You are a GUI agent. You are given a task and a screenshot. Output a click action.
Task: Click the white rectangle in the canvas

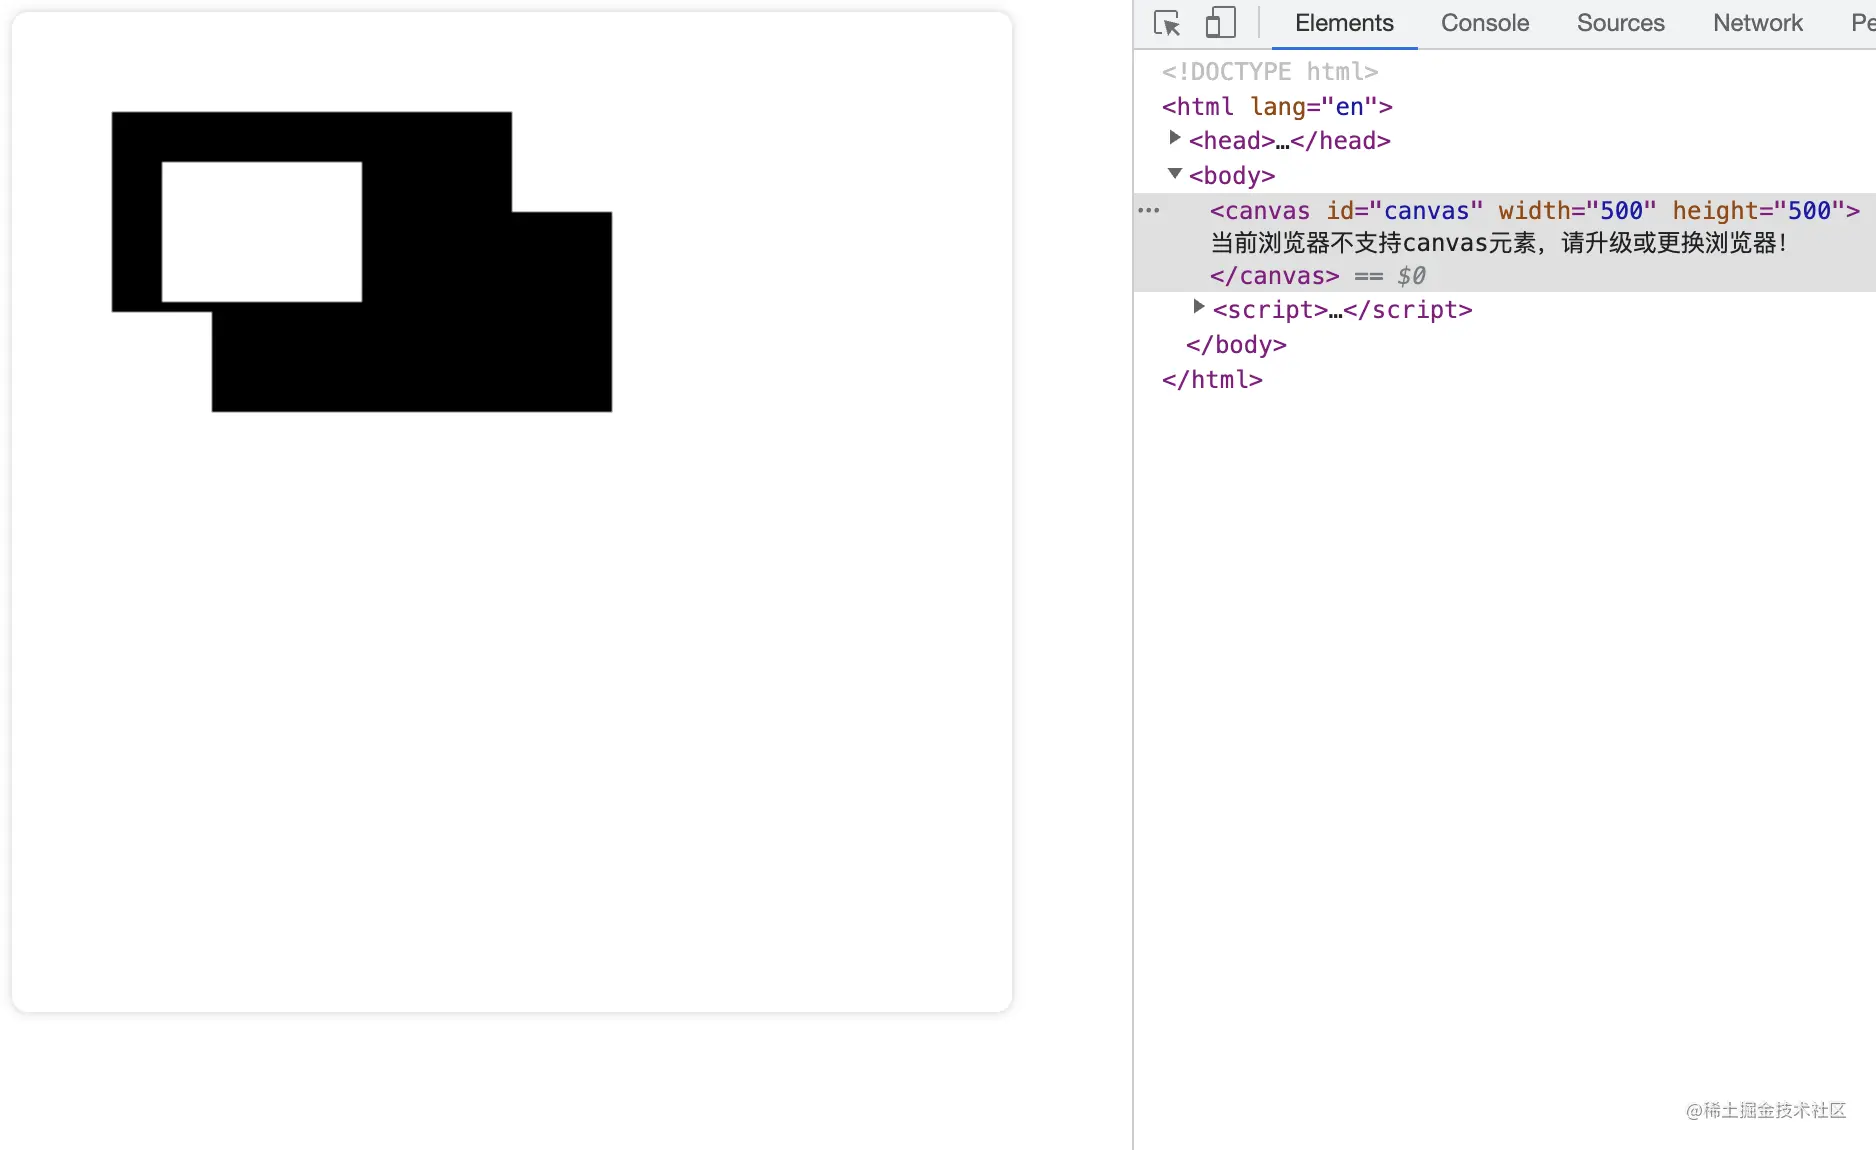(262, 232)
